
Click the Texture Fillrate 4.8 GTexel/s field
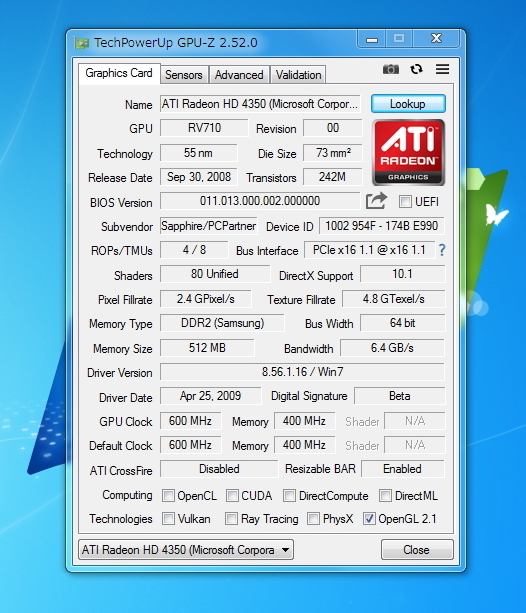(393, 299)
